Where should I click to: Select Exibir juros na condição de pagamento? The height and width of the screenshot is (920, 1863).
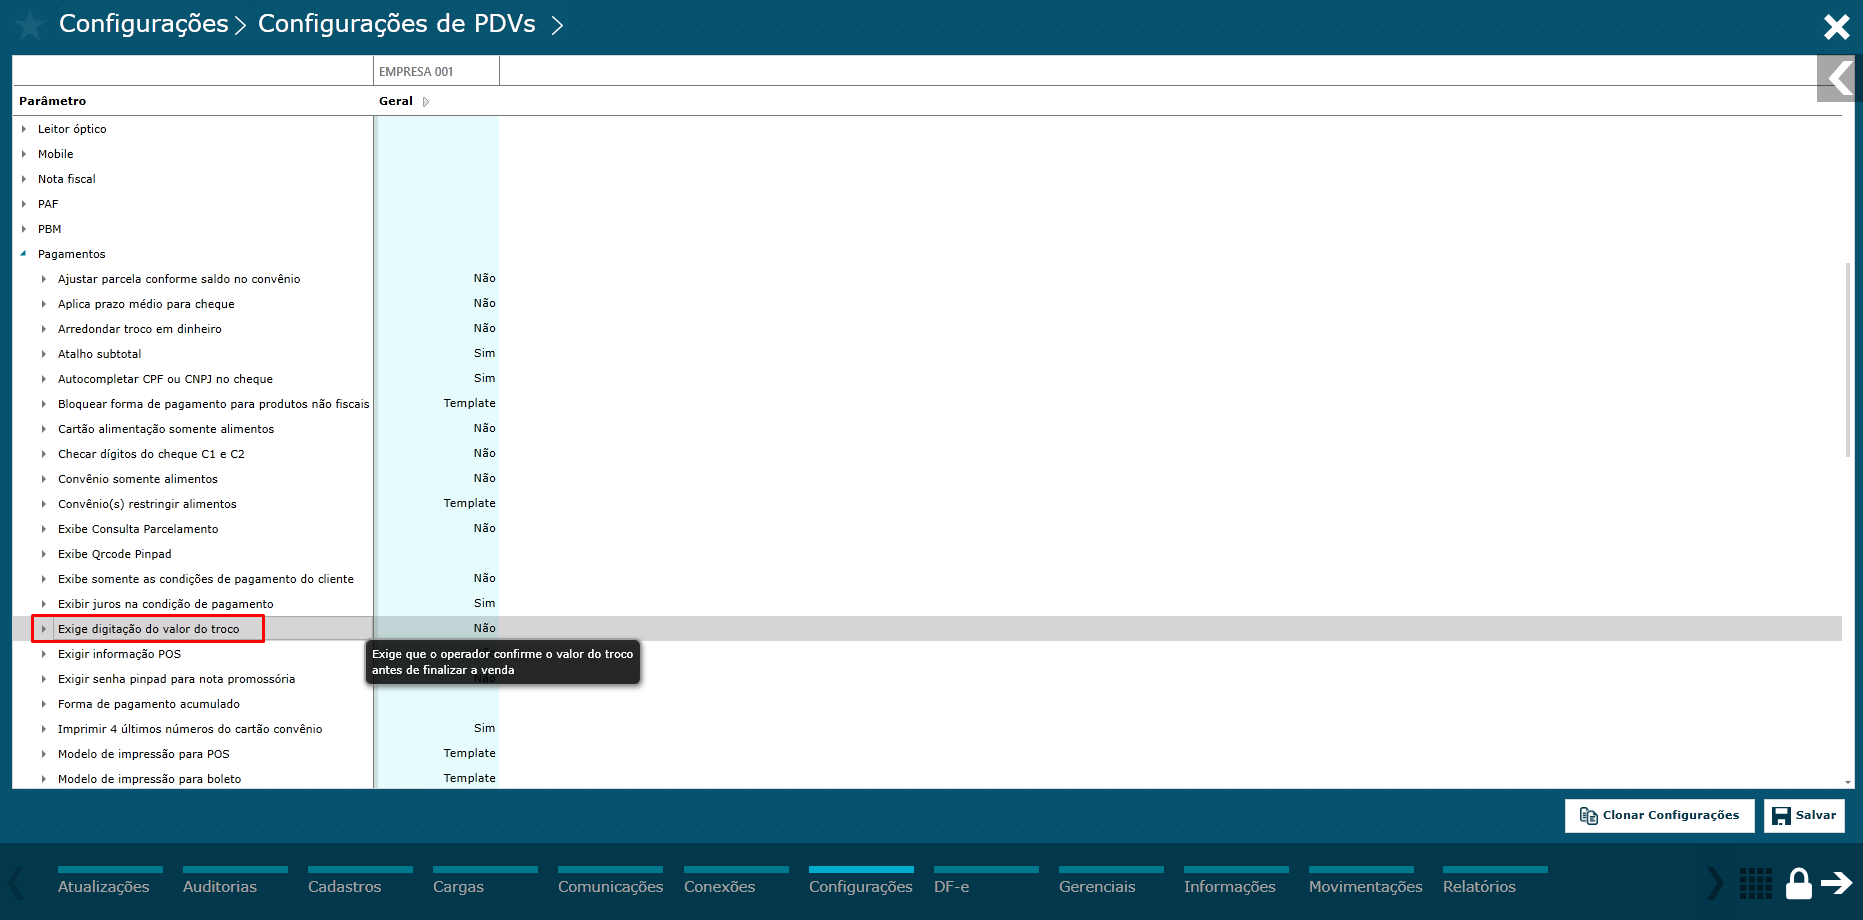tap(166, 604)
